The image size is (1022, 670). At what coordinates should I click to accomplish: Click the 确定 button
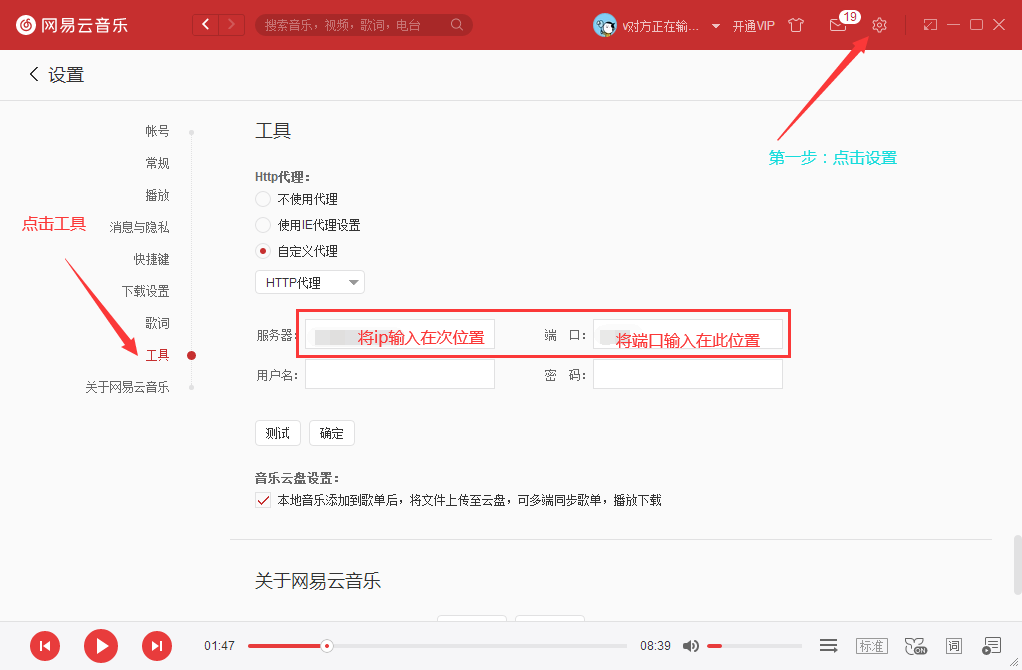point(332,433)
